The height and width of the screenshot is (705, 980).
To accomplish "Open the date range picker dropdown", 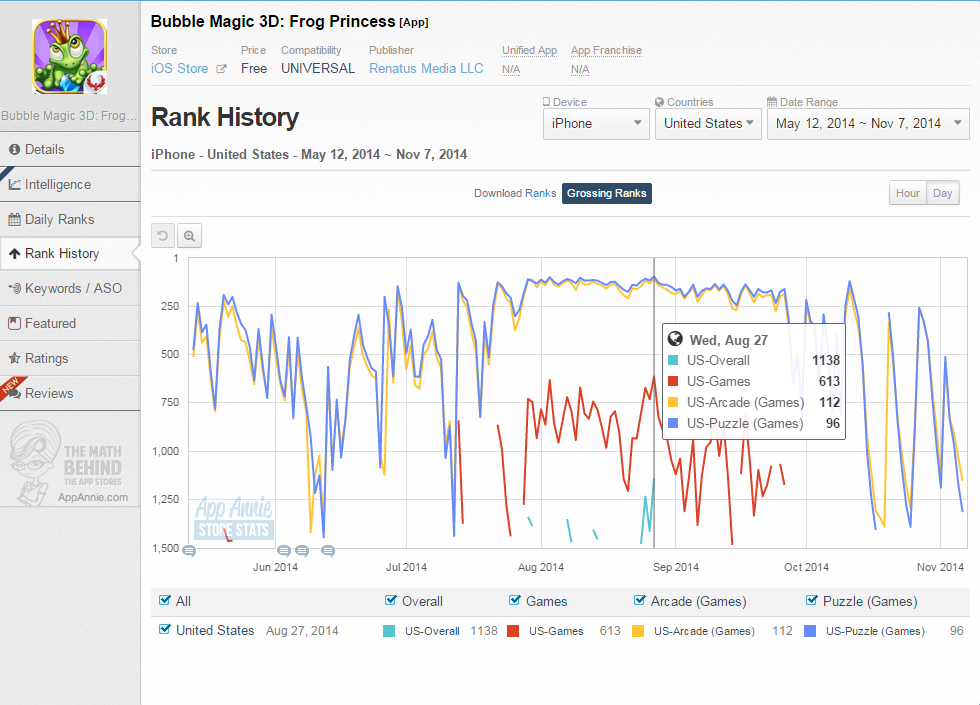I will pos(868,124).
